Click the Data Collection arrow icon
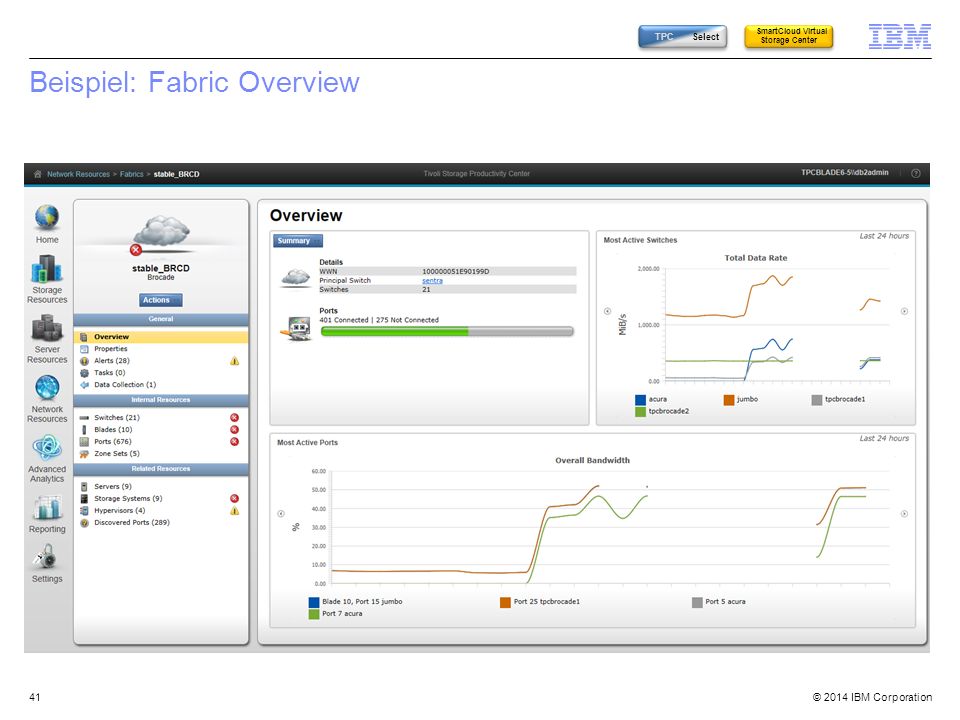The height and width of the screenshot is (720, 960). point(84,385)
